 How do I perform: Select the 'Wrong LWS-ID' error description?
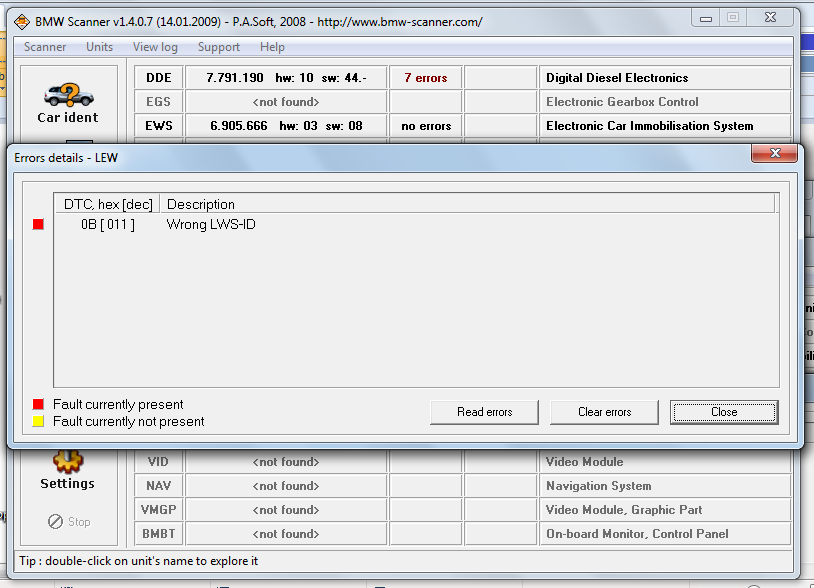[x=211, y=225]
